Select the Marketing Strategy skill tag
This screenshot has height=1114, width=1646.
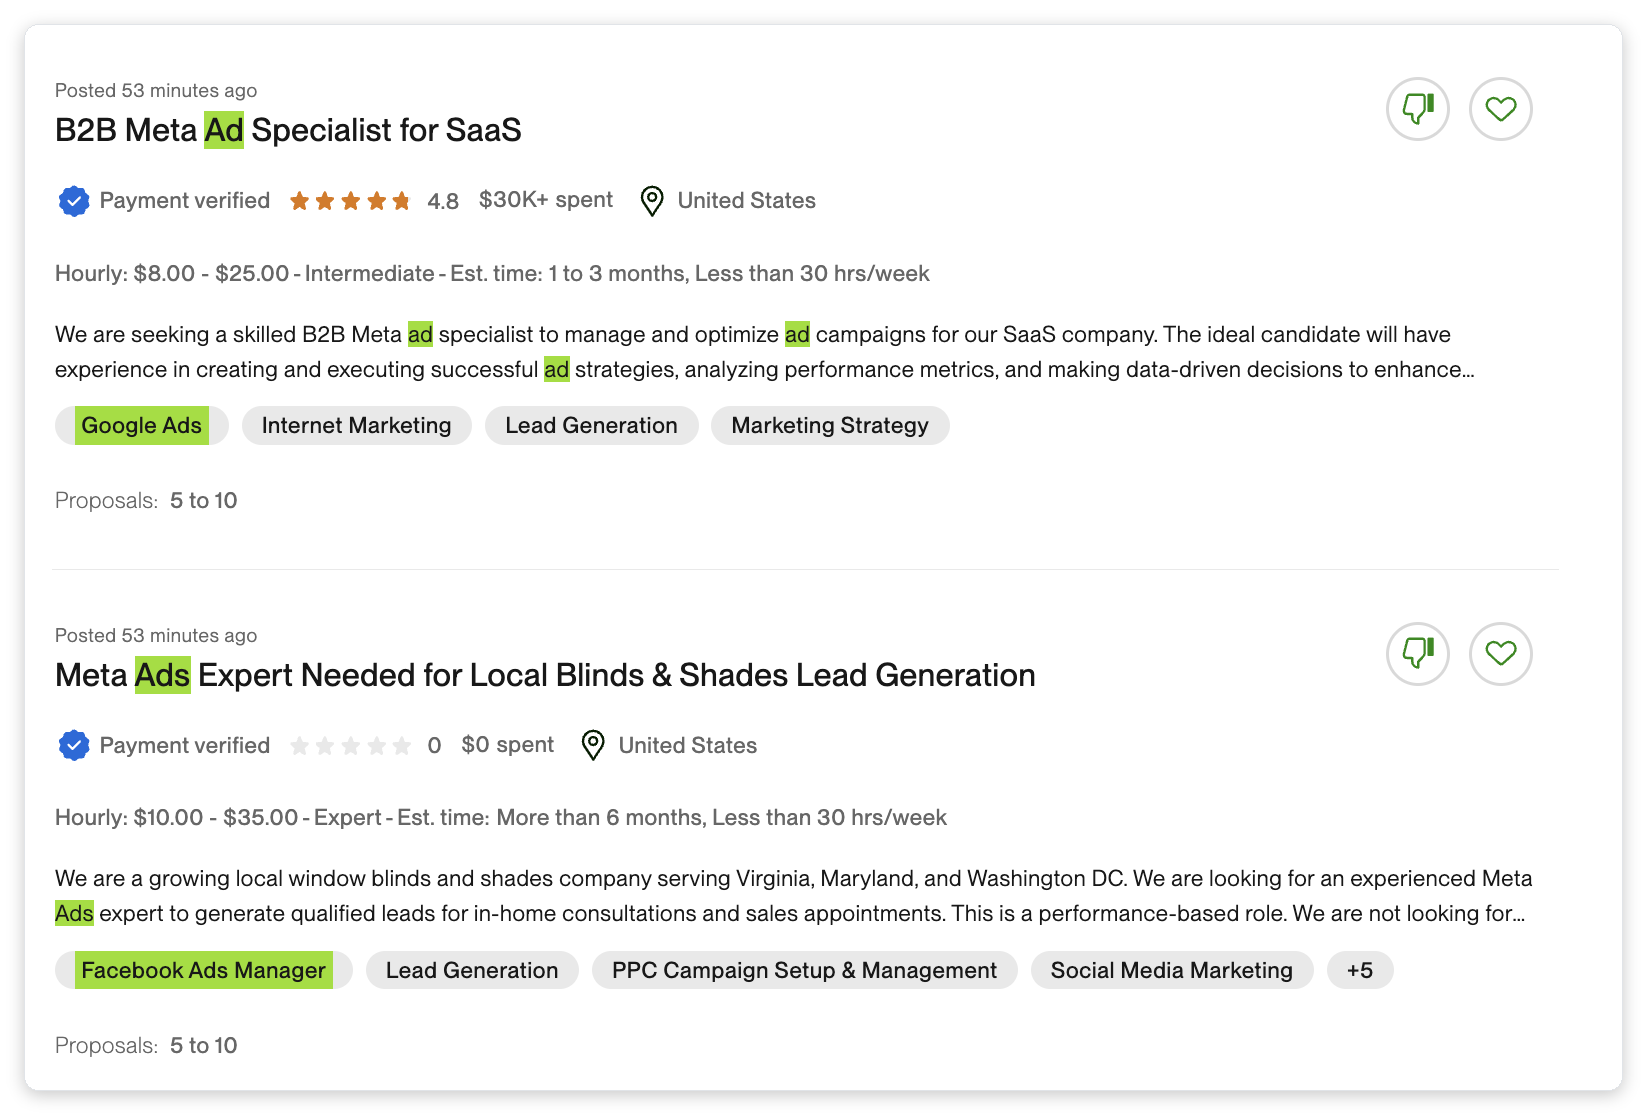[x=829, y=425]
